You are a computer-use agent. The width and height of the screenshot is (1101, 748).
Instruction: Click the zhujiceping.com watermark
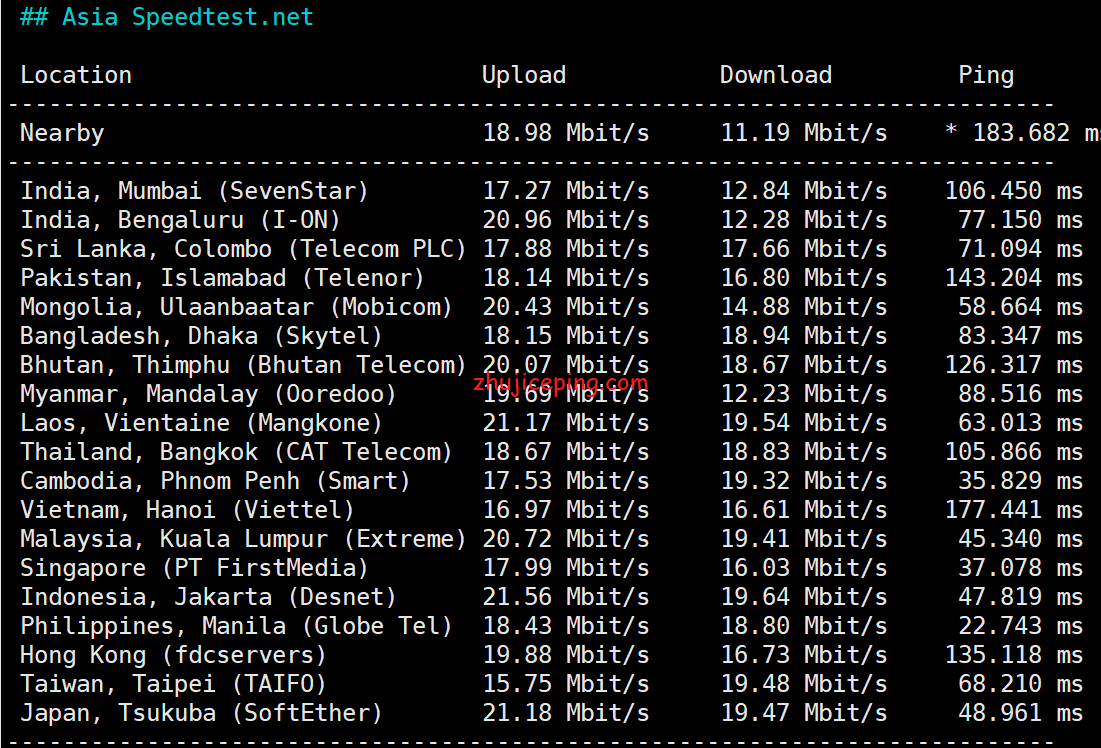click(560, 383)
